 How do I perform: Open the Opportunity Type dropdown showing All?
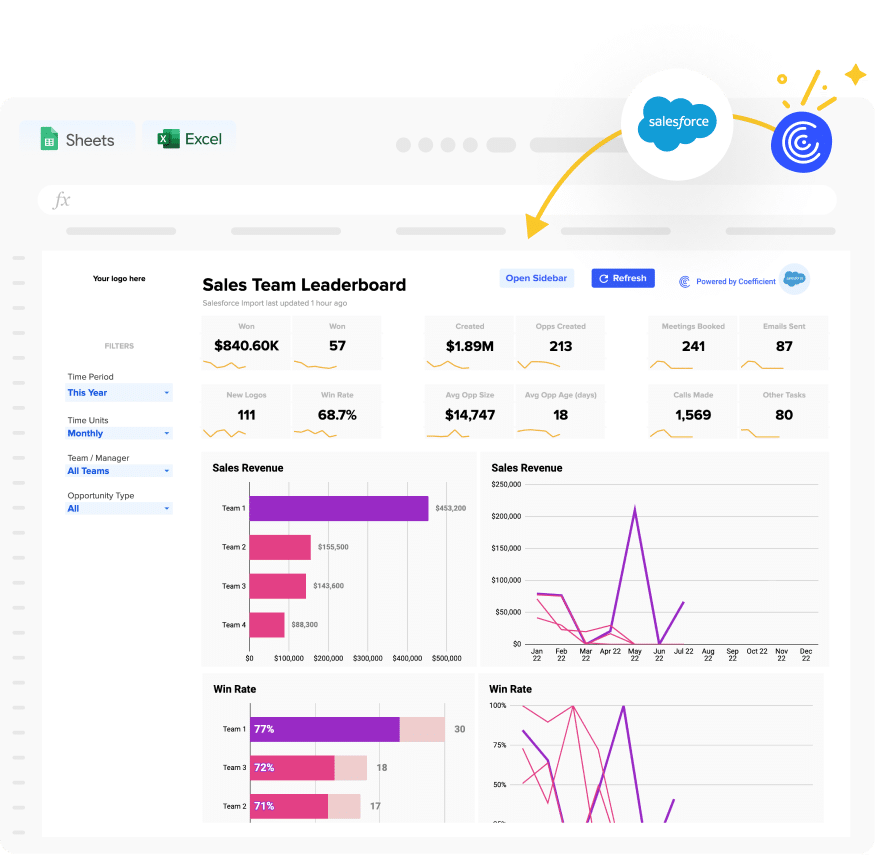(119, 508)
